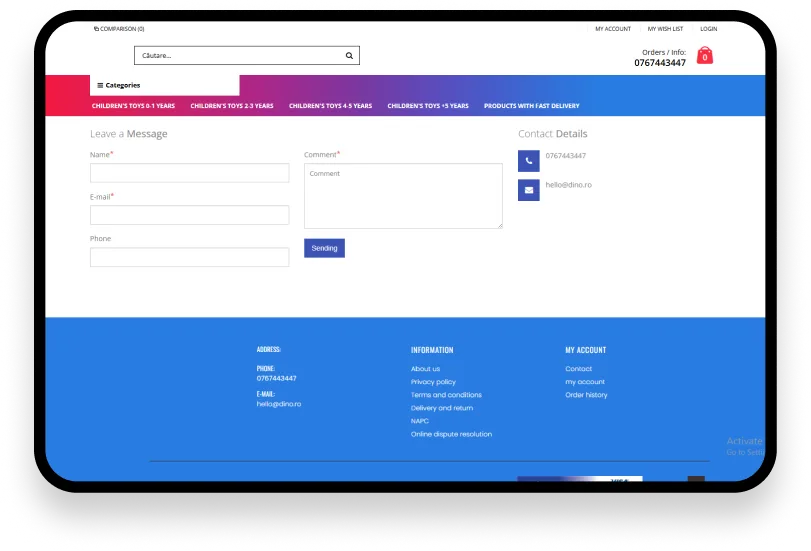Go to My Account in top bar

(613, 29)
